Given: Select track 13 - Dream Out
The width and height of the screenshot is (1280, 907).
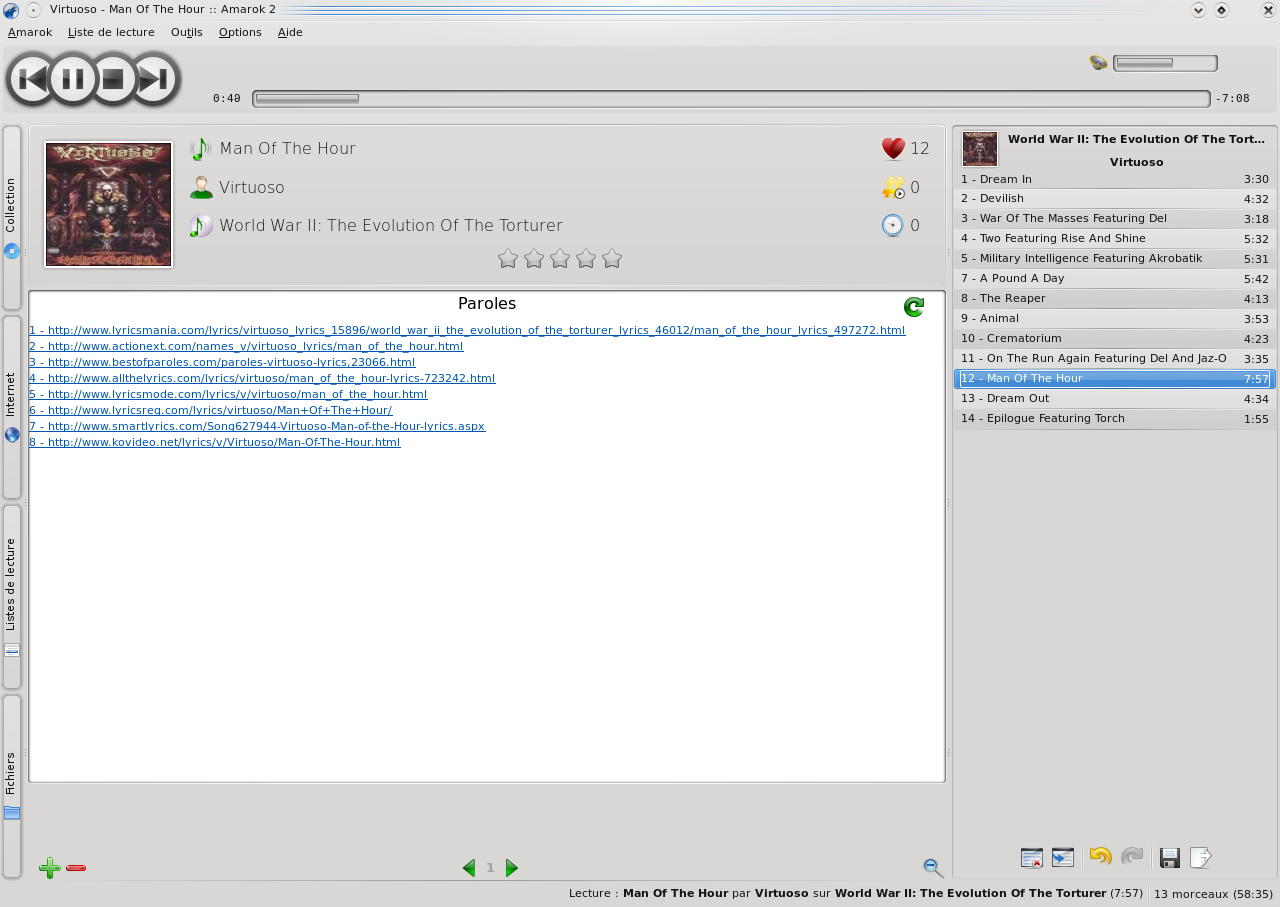Looking at the screenshot, I should (1114, 399).
